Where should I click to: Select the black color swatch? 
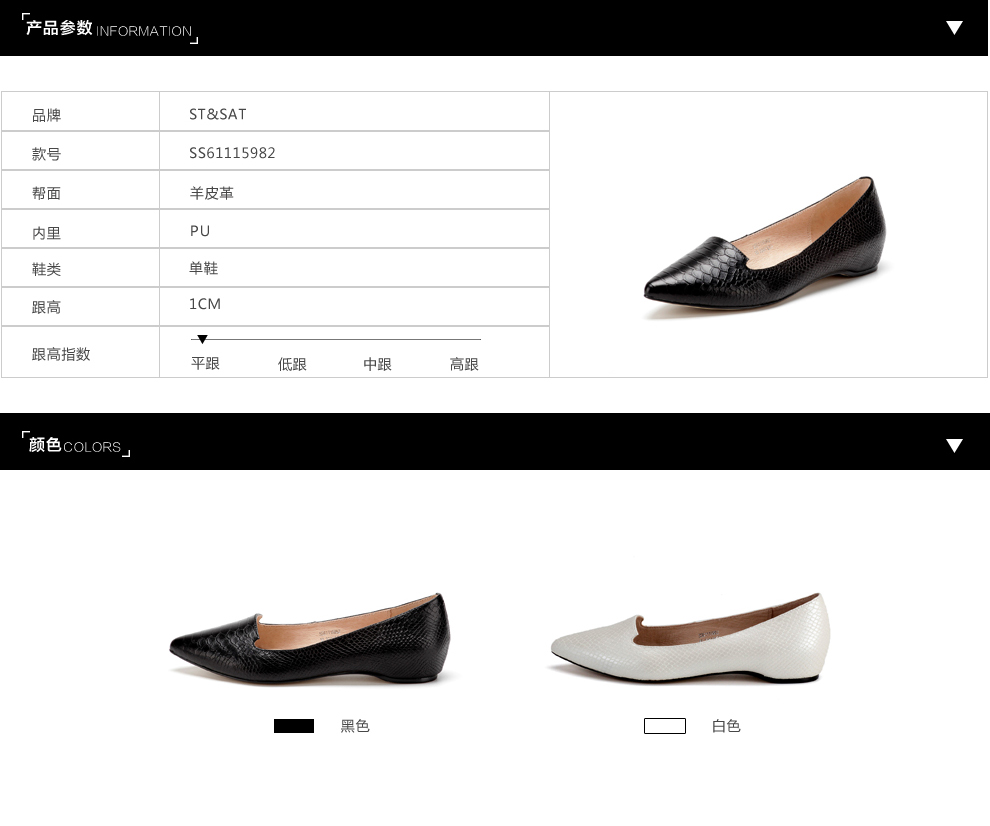point(294,726)
